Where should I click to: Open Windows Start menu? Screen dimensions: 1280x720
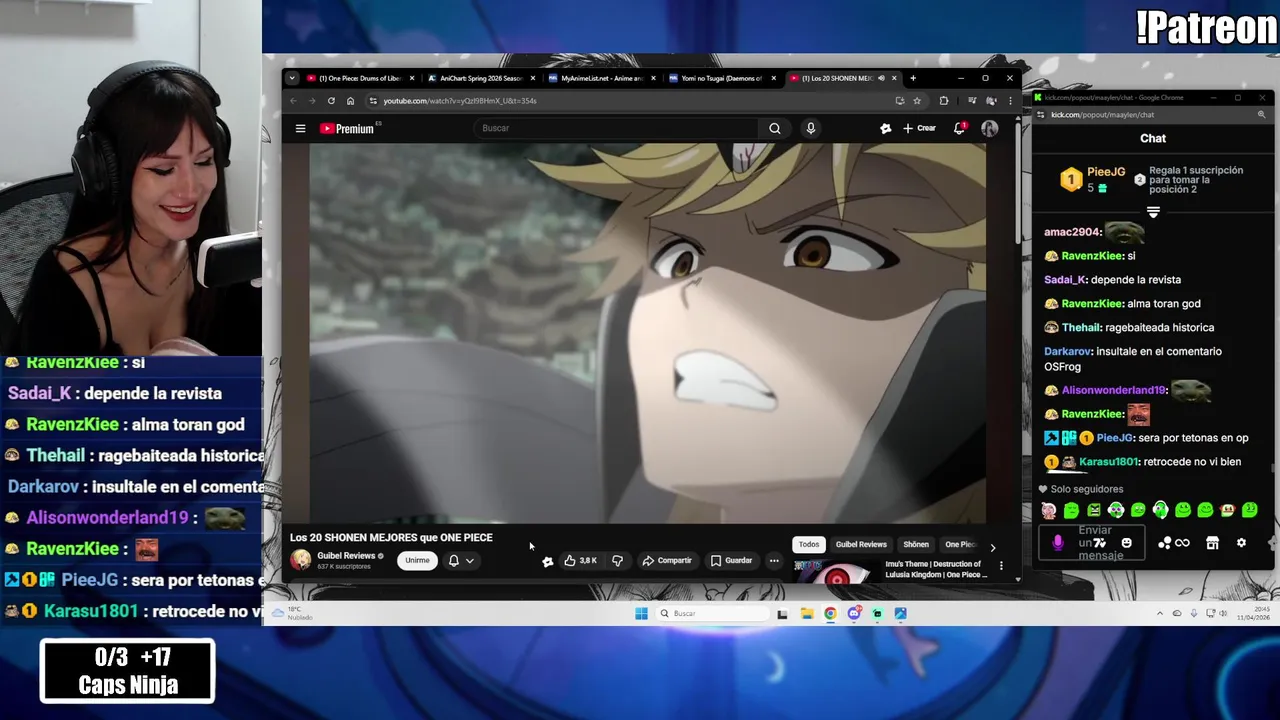(641, 614)
